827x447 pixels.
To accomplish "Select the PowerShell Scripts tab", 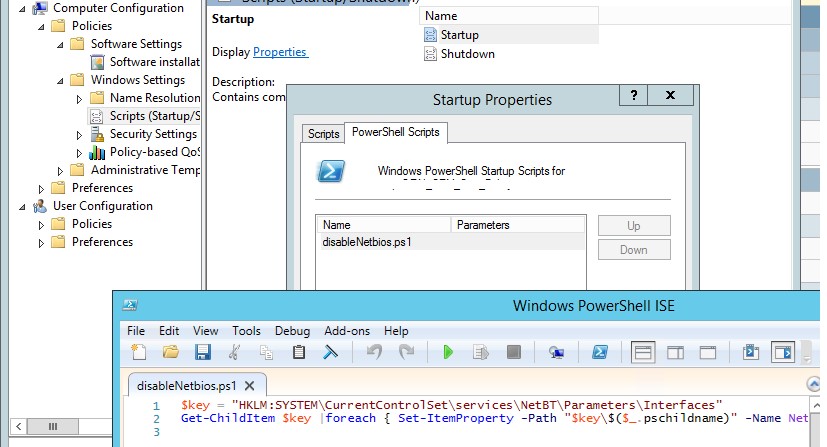I will tap(396, 132).
